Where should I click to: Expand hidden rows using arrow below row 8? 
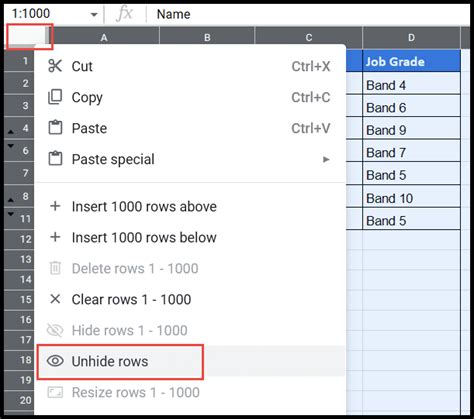11,200
